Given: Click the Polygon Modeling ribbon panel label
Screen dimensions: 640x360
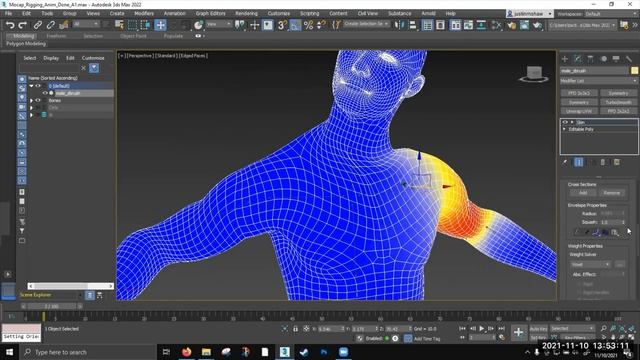Looking at the screenshot, I should pyautogui.click(x=26, y=43).
